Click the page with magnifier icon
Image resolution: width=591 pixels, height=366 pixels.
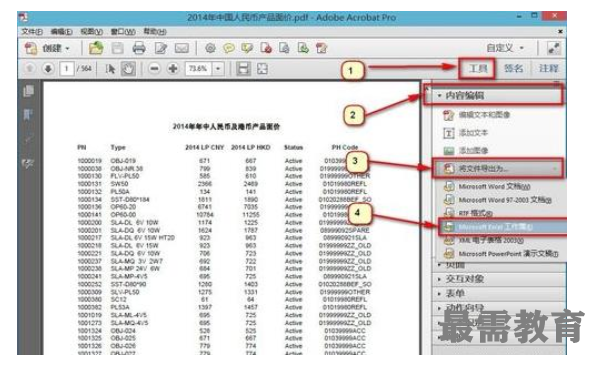[x=285, y=48]
